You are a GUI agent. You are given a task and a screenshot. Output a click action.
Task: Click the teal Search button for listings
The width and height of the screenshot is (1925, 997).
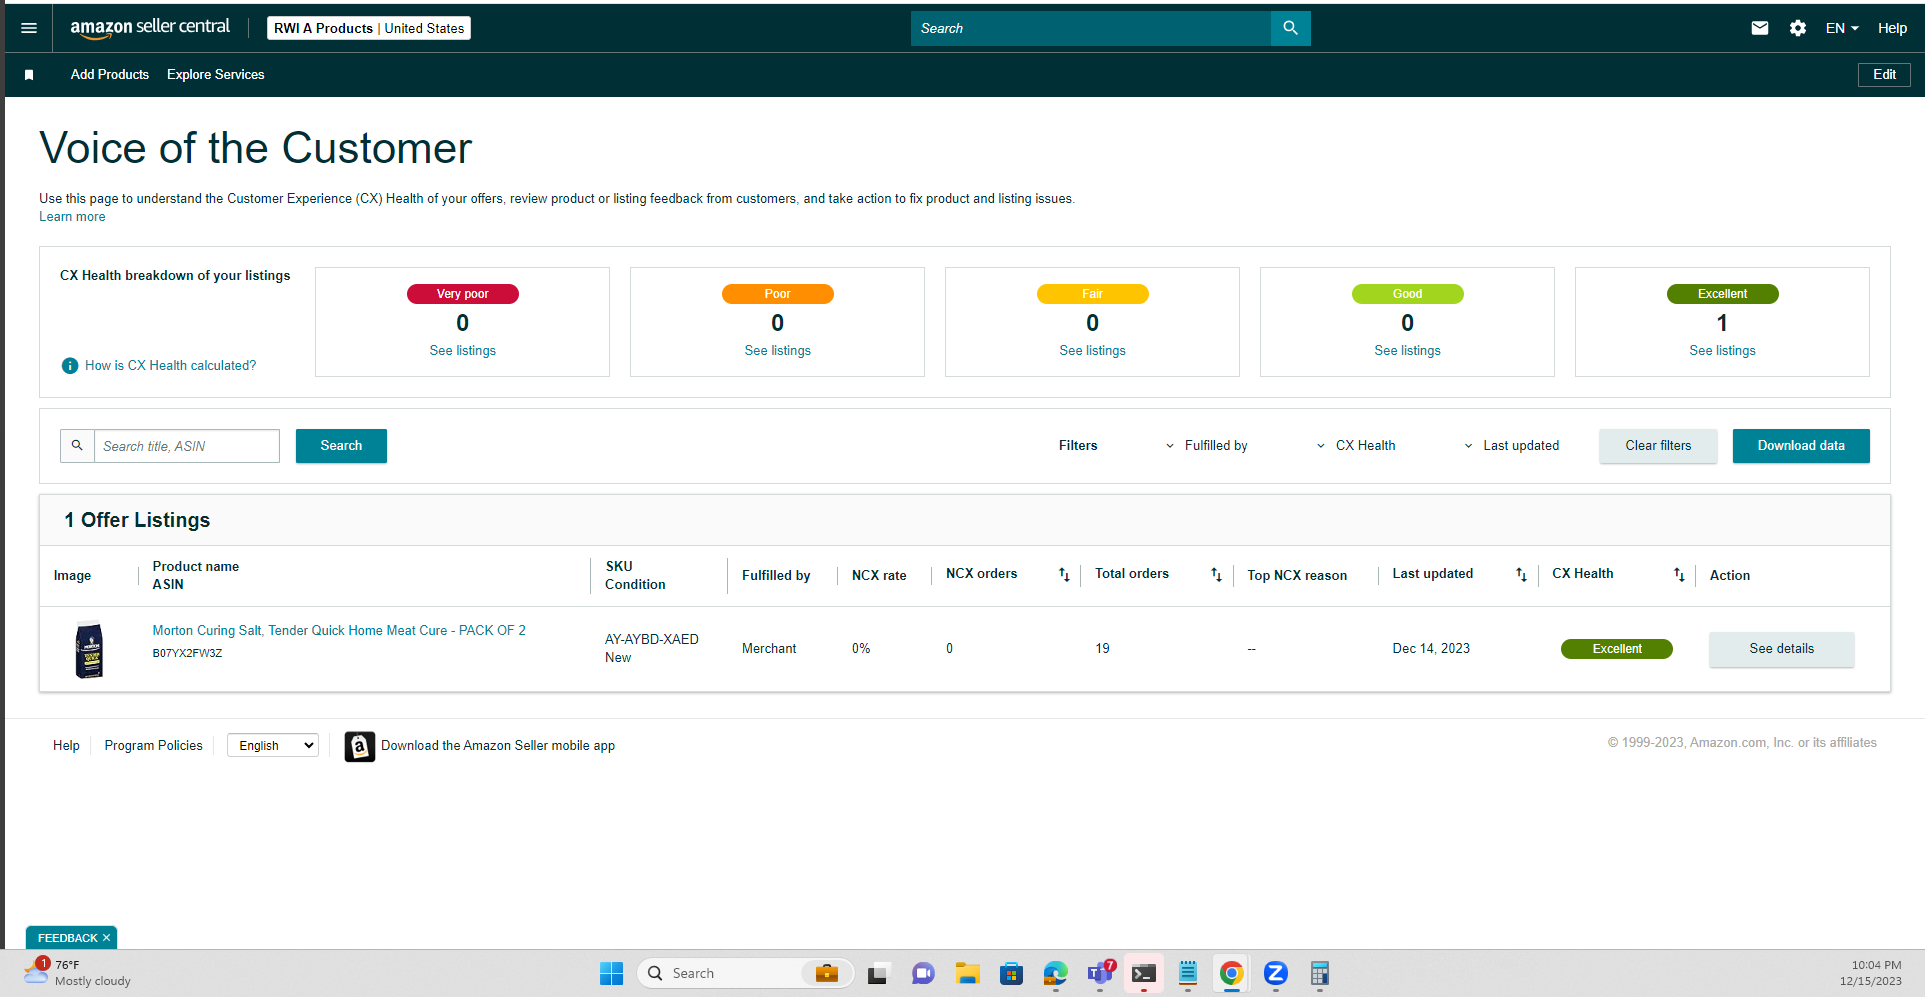tap(341, 446)
